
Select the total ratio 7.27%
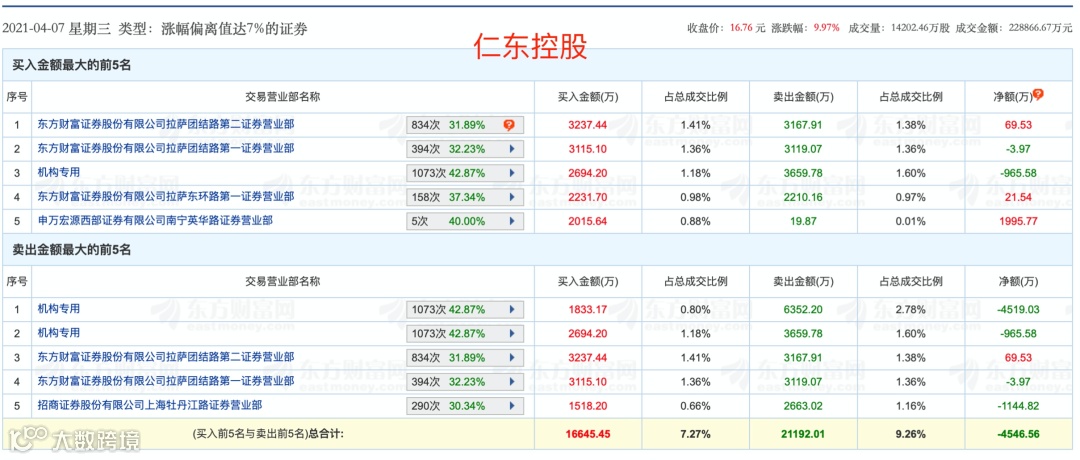[695, 434]
